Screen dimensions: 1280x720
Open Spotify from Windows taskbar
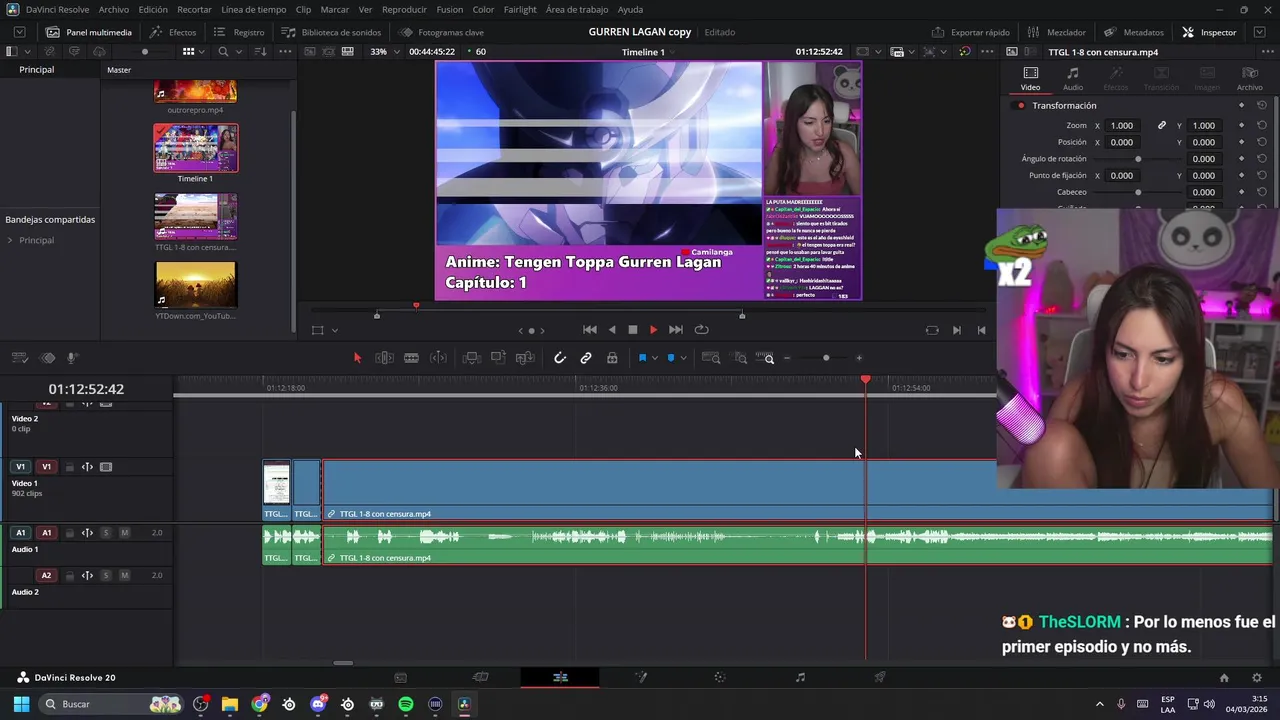pyautogui.click(x=405, y=704)
